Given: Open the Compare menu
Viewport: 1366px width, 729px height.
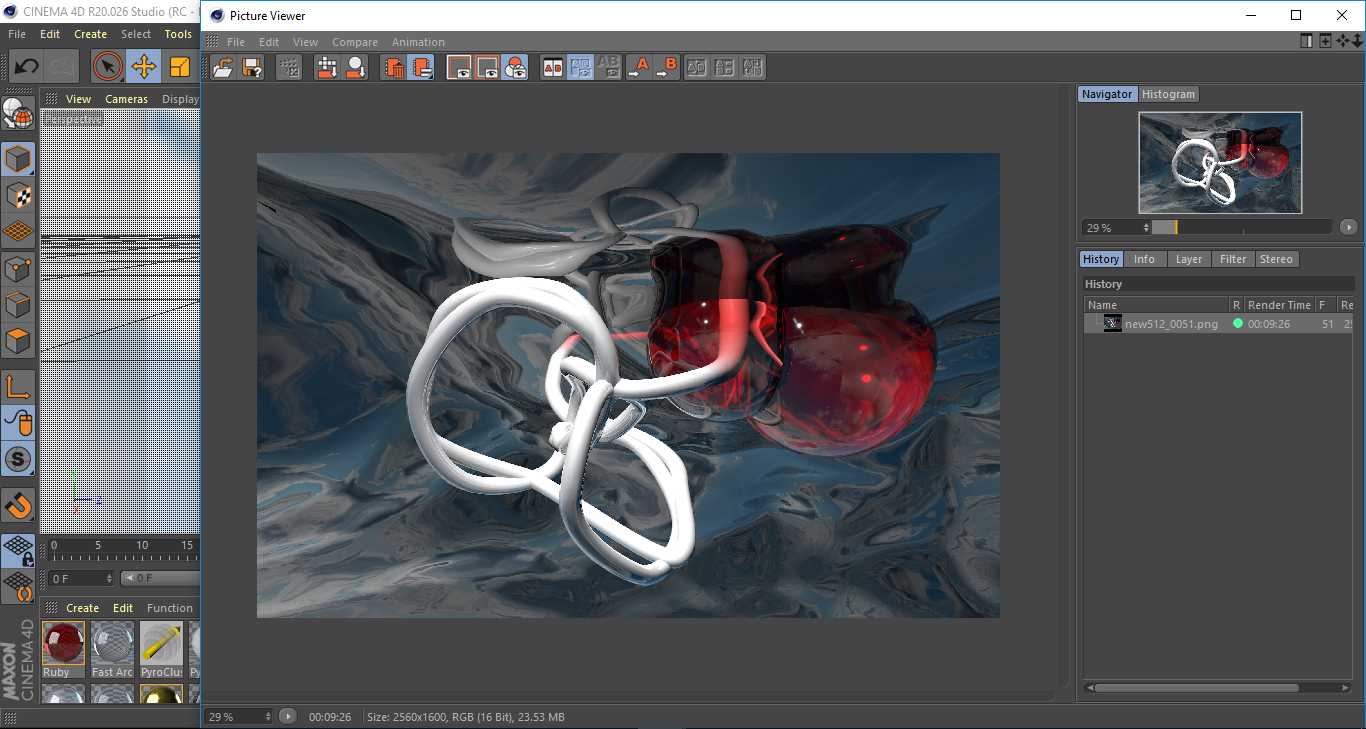Looking at the screenshot, I should [x=355, y=42].
